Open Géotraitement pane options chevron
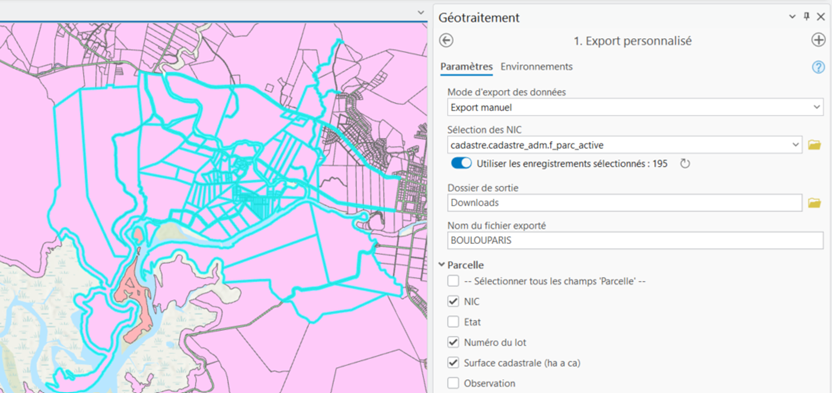 tap(792, 17)
